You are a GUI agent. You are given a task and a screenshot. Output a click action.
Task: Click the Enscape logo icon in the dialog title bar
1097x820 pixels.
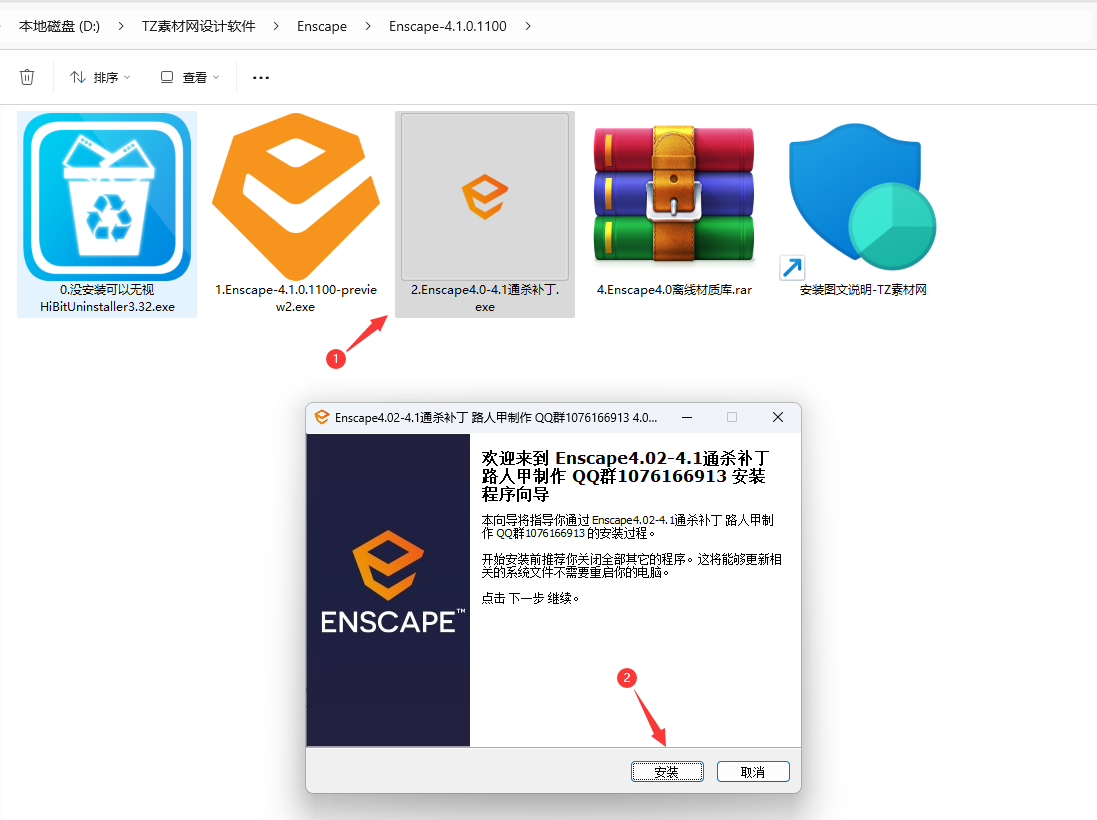(x=322, y=418)
